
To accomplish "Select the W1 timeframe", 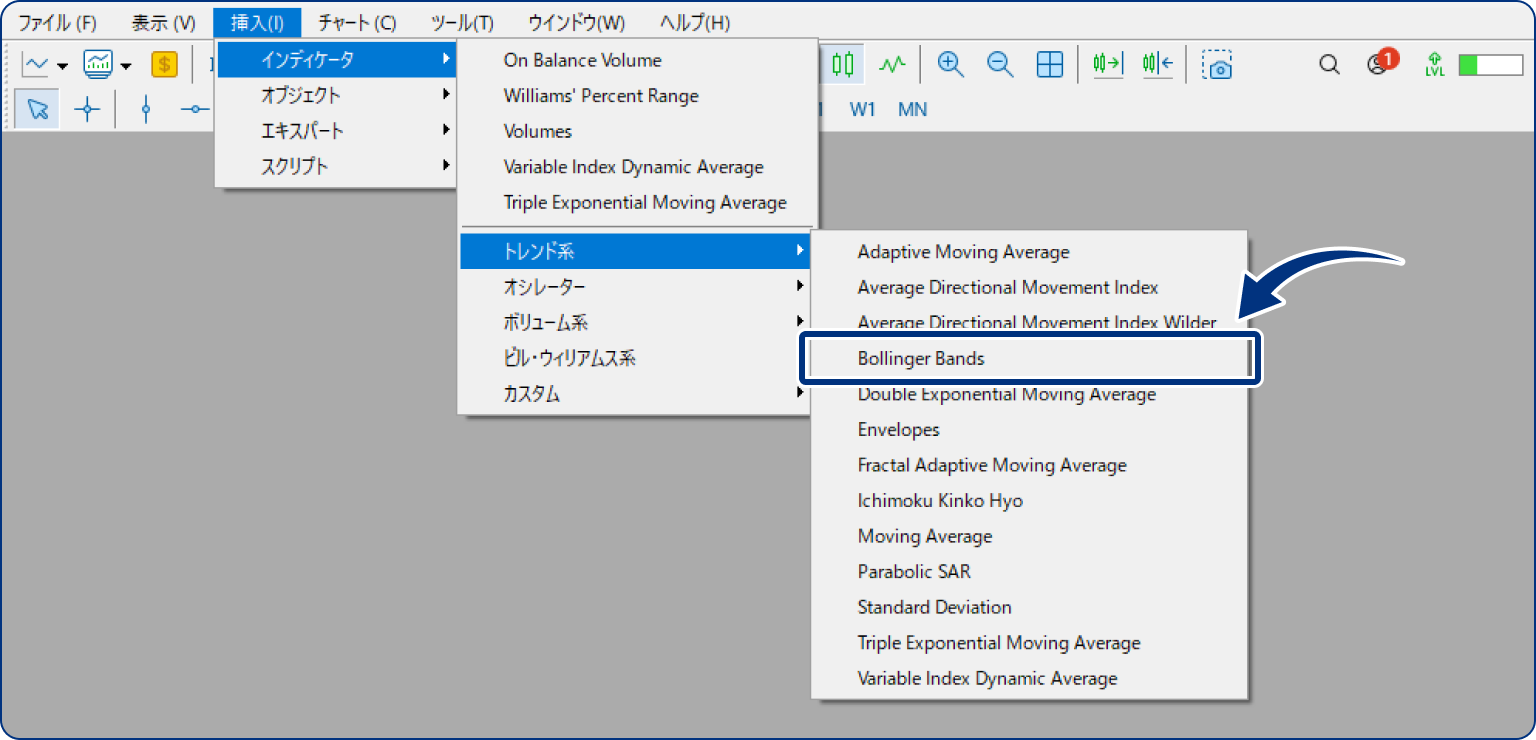I will (862, 110).
